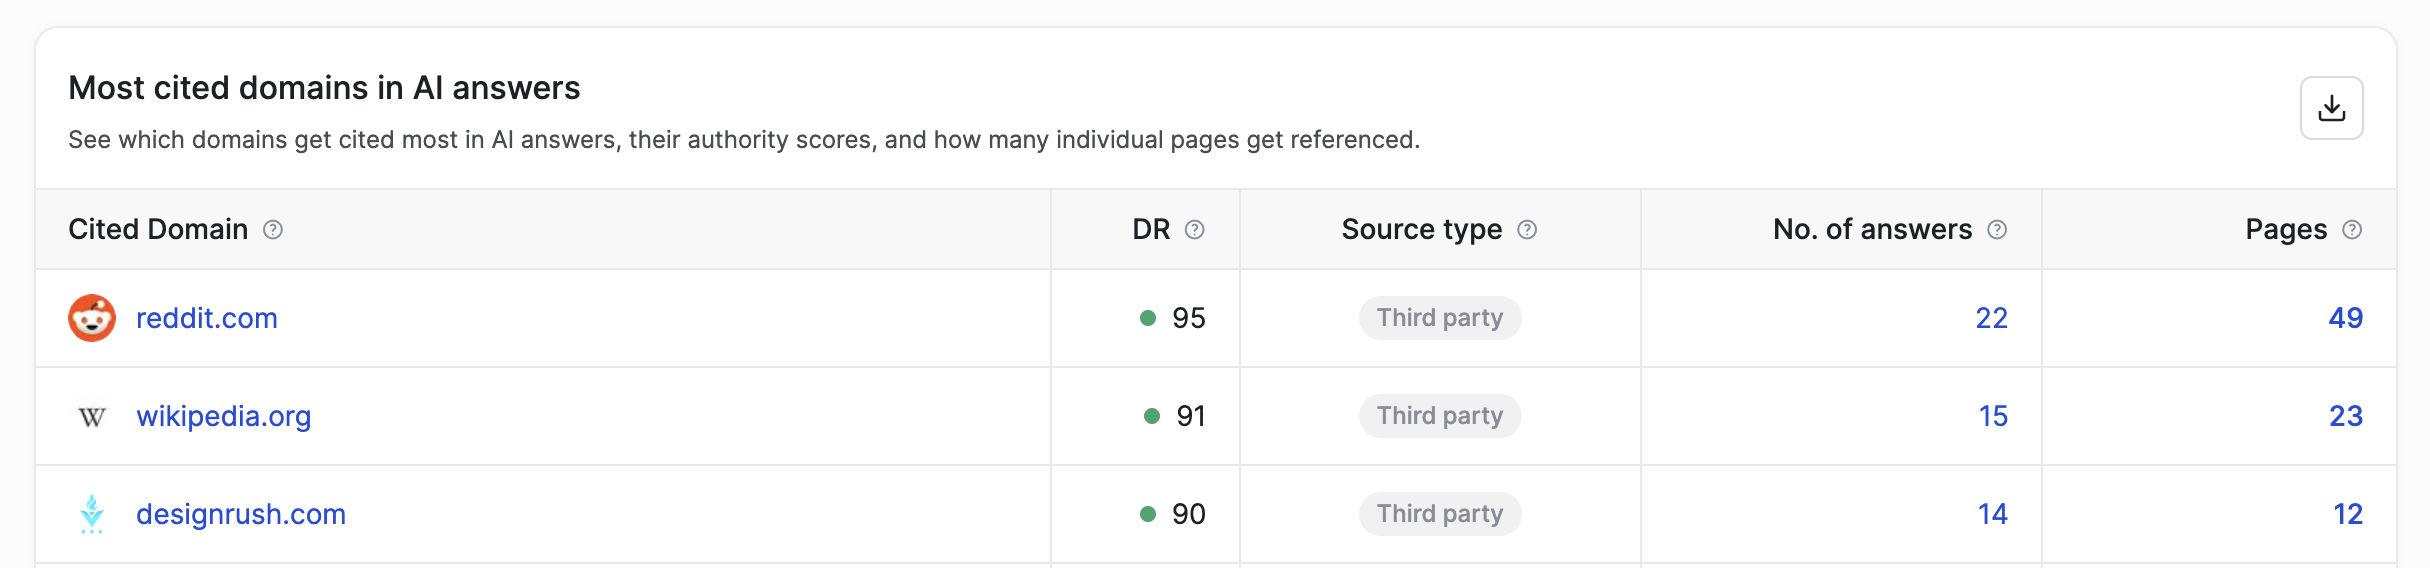The width and height of the screenshot is (2430, 568).
Task: Sort by the Source type header
Action: [1422, 229]
